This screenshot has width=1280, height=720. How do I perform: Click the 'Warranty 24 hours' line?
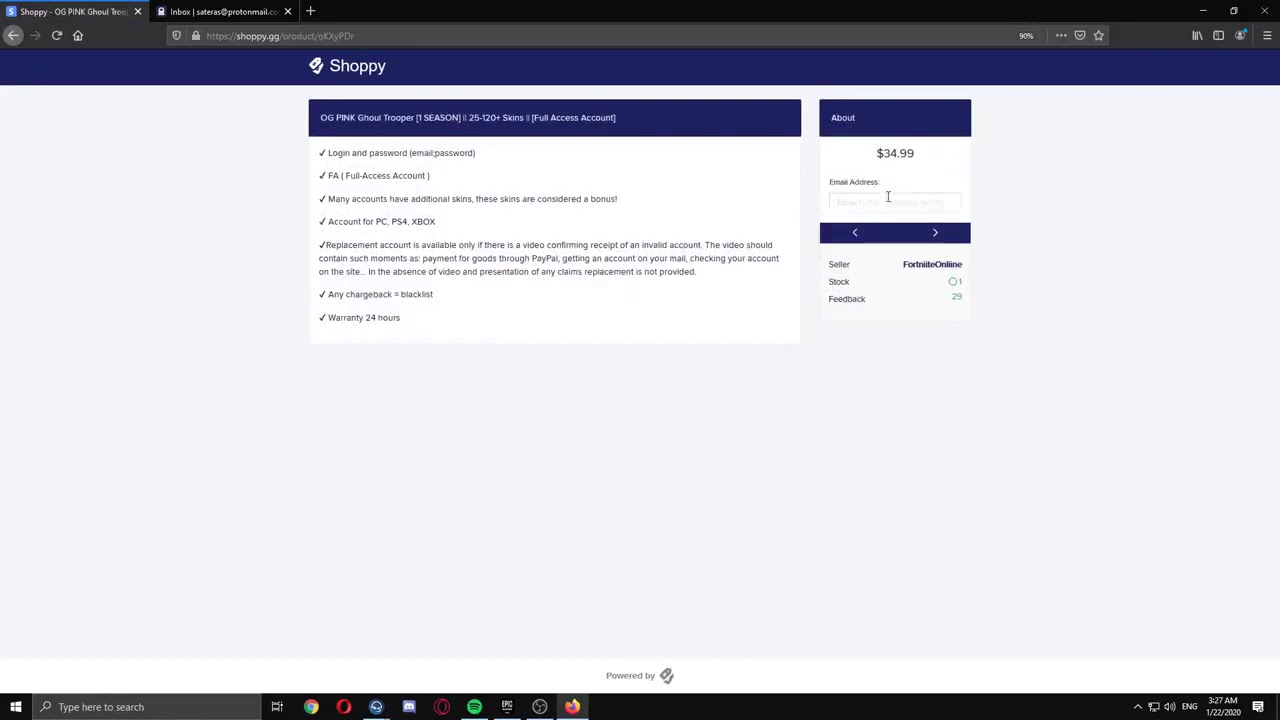pyautogui.click(x=359, y=318)
